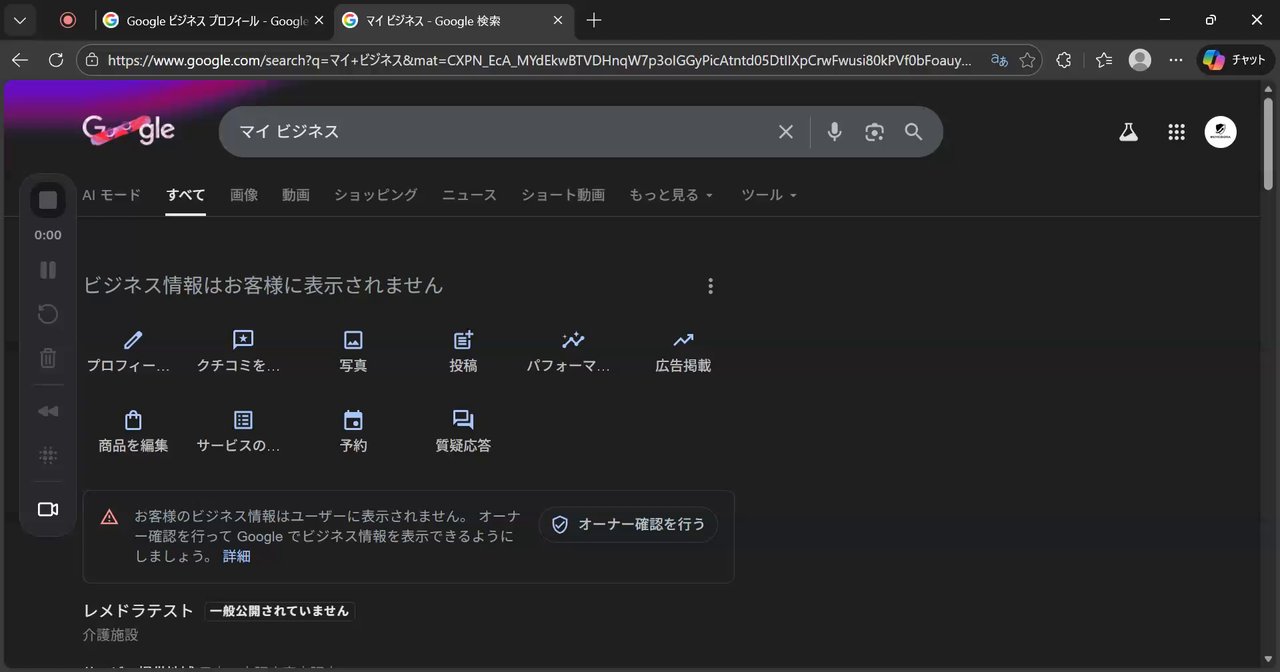This screenshot has width=1280, height=672.
Task: Click the browser address bar URL
Action: [539, 60]
